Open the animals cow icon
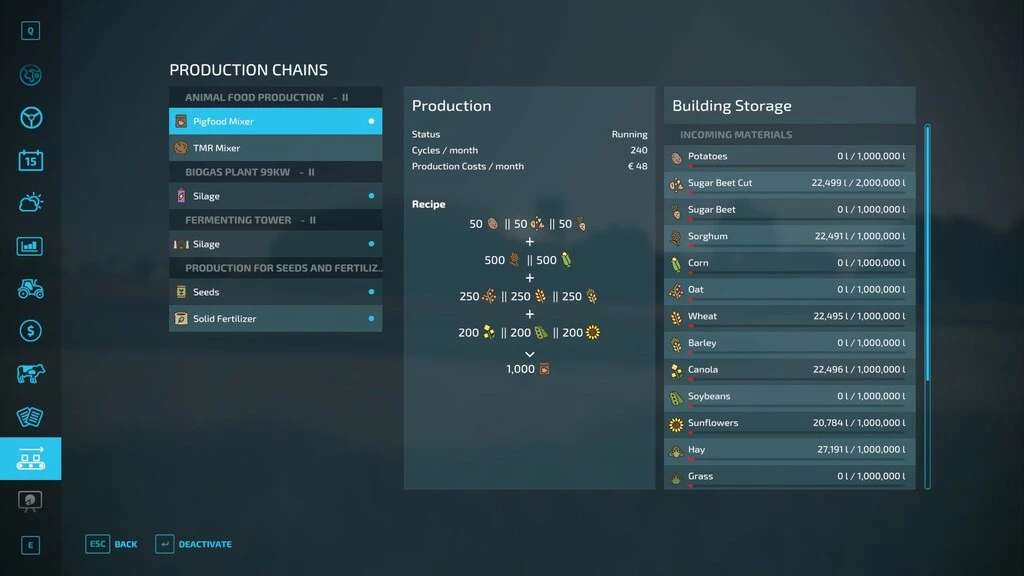 point(30,374)
